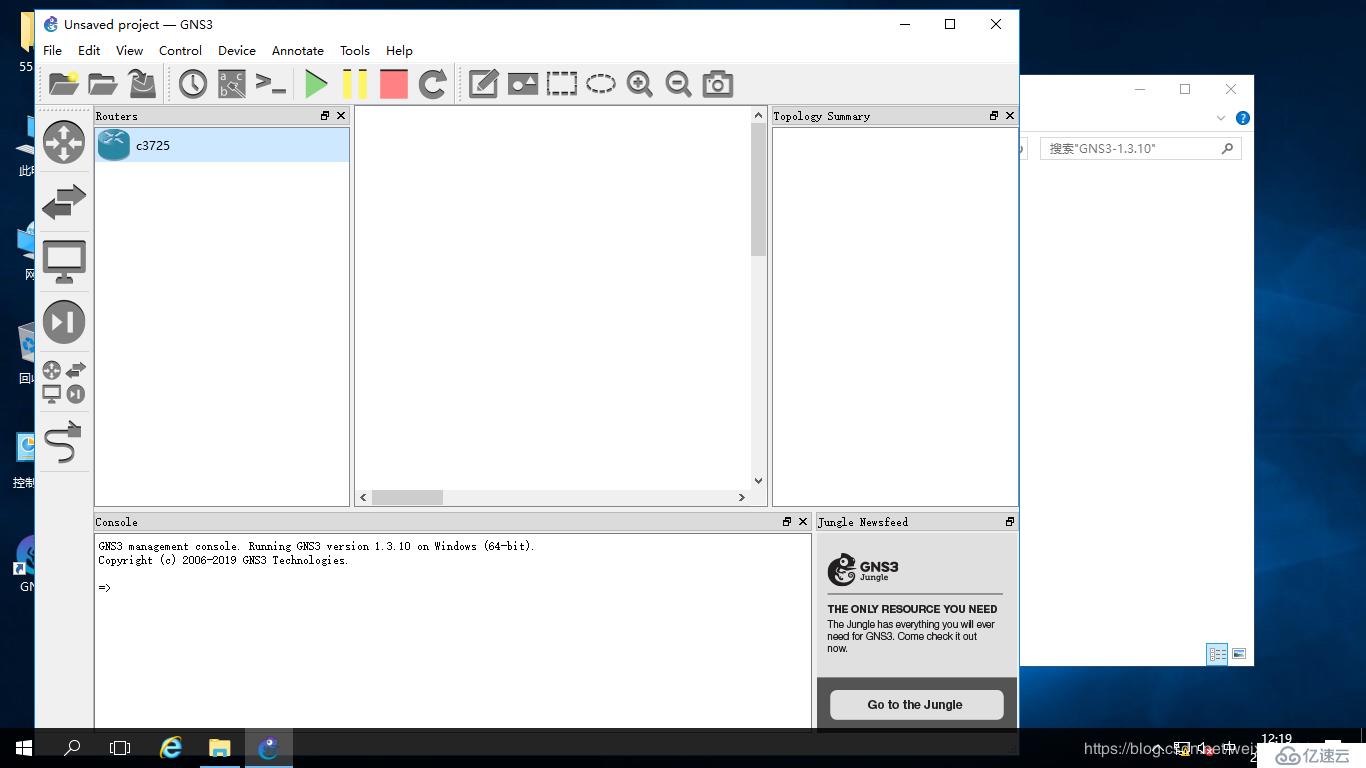Open the Control menu
The height and width of the screenshot is (768, 1366).
[180, 50]
